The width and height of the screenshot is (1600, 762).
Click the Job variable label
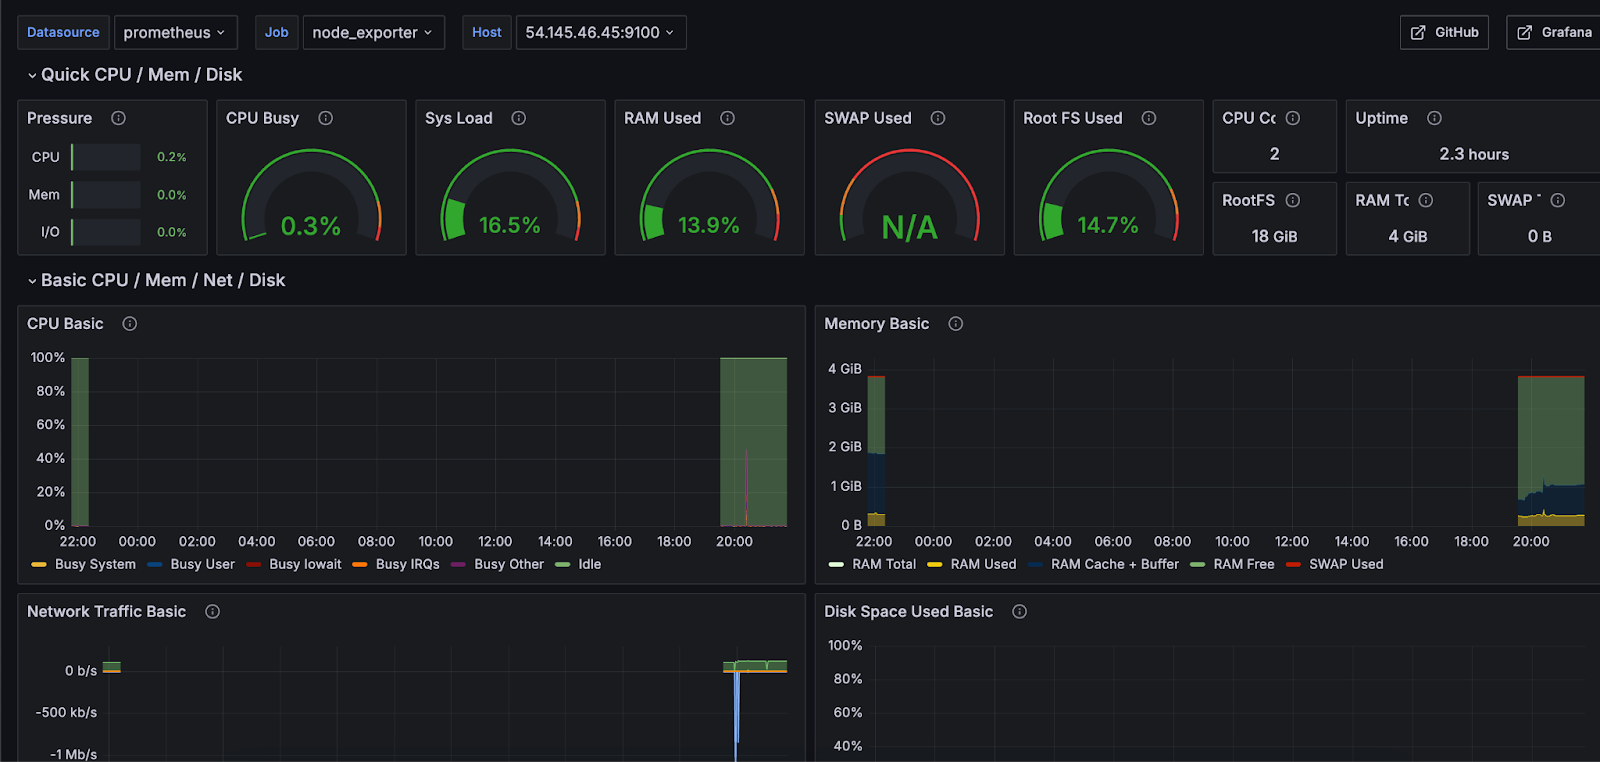277,33
